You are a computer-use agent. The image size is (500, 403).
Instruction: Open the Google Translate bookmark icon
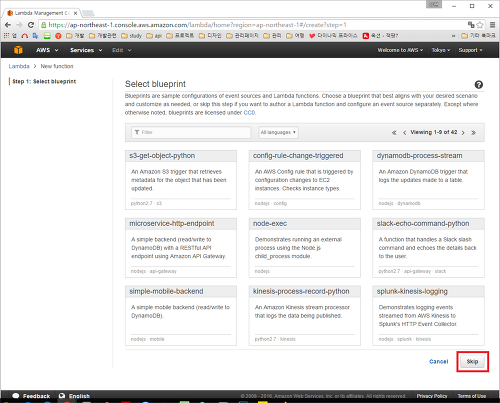[35, 36]
